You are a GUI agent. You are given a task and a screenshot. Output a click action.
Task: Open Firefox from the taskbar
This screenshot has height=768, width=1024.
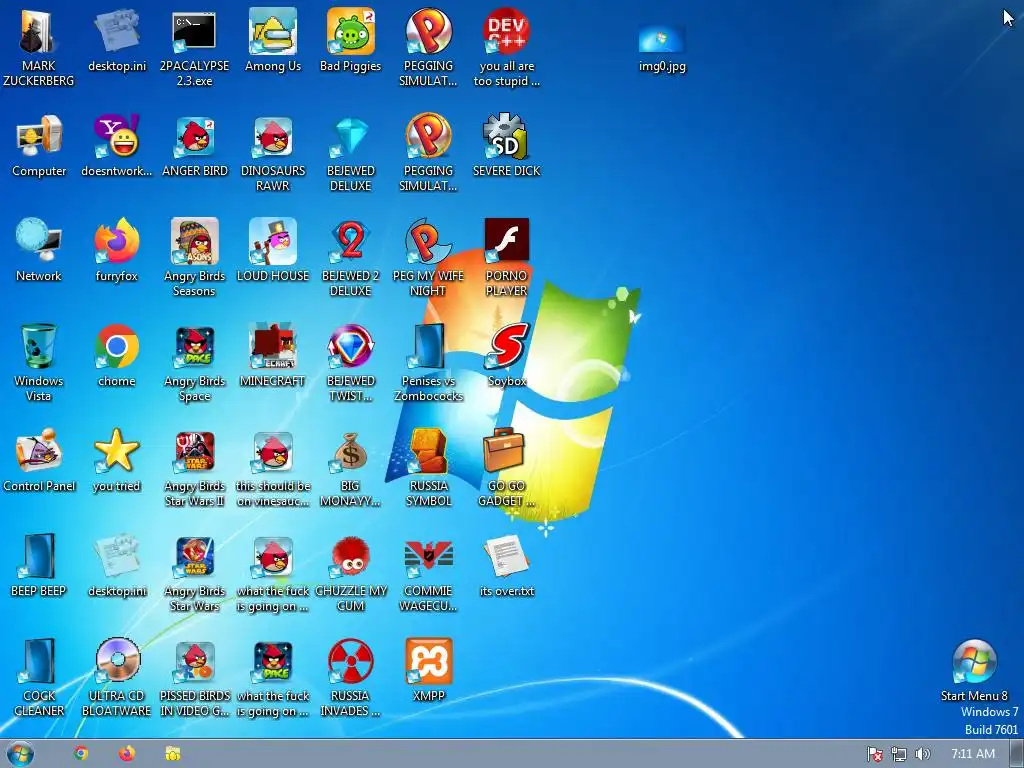(127, 754)
